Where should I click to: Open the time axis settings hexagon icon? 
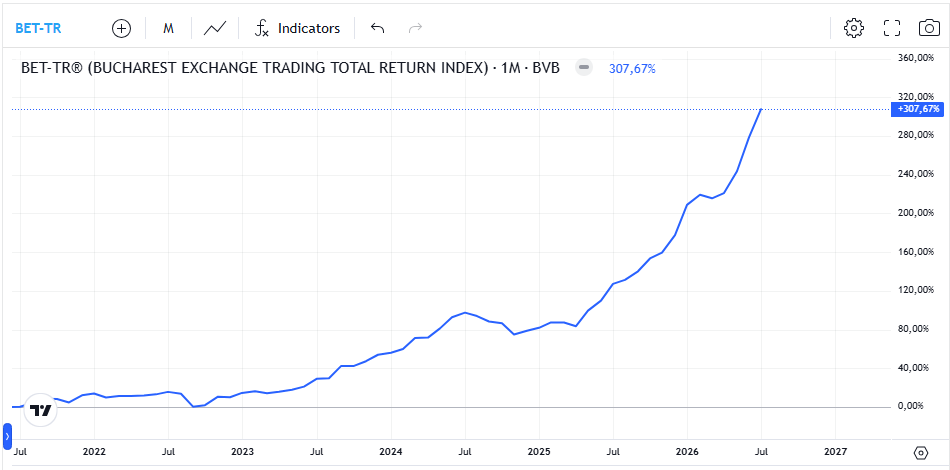coord(921,452)
